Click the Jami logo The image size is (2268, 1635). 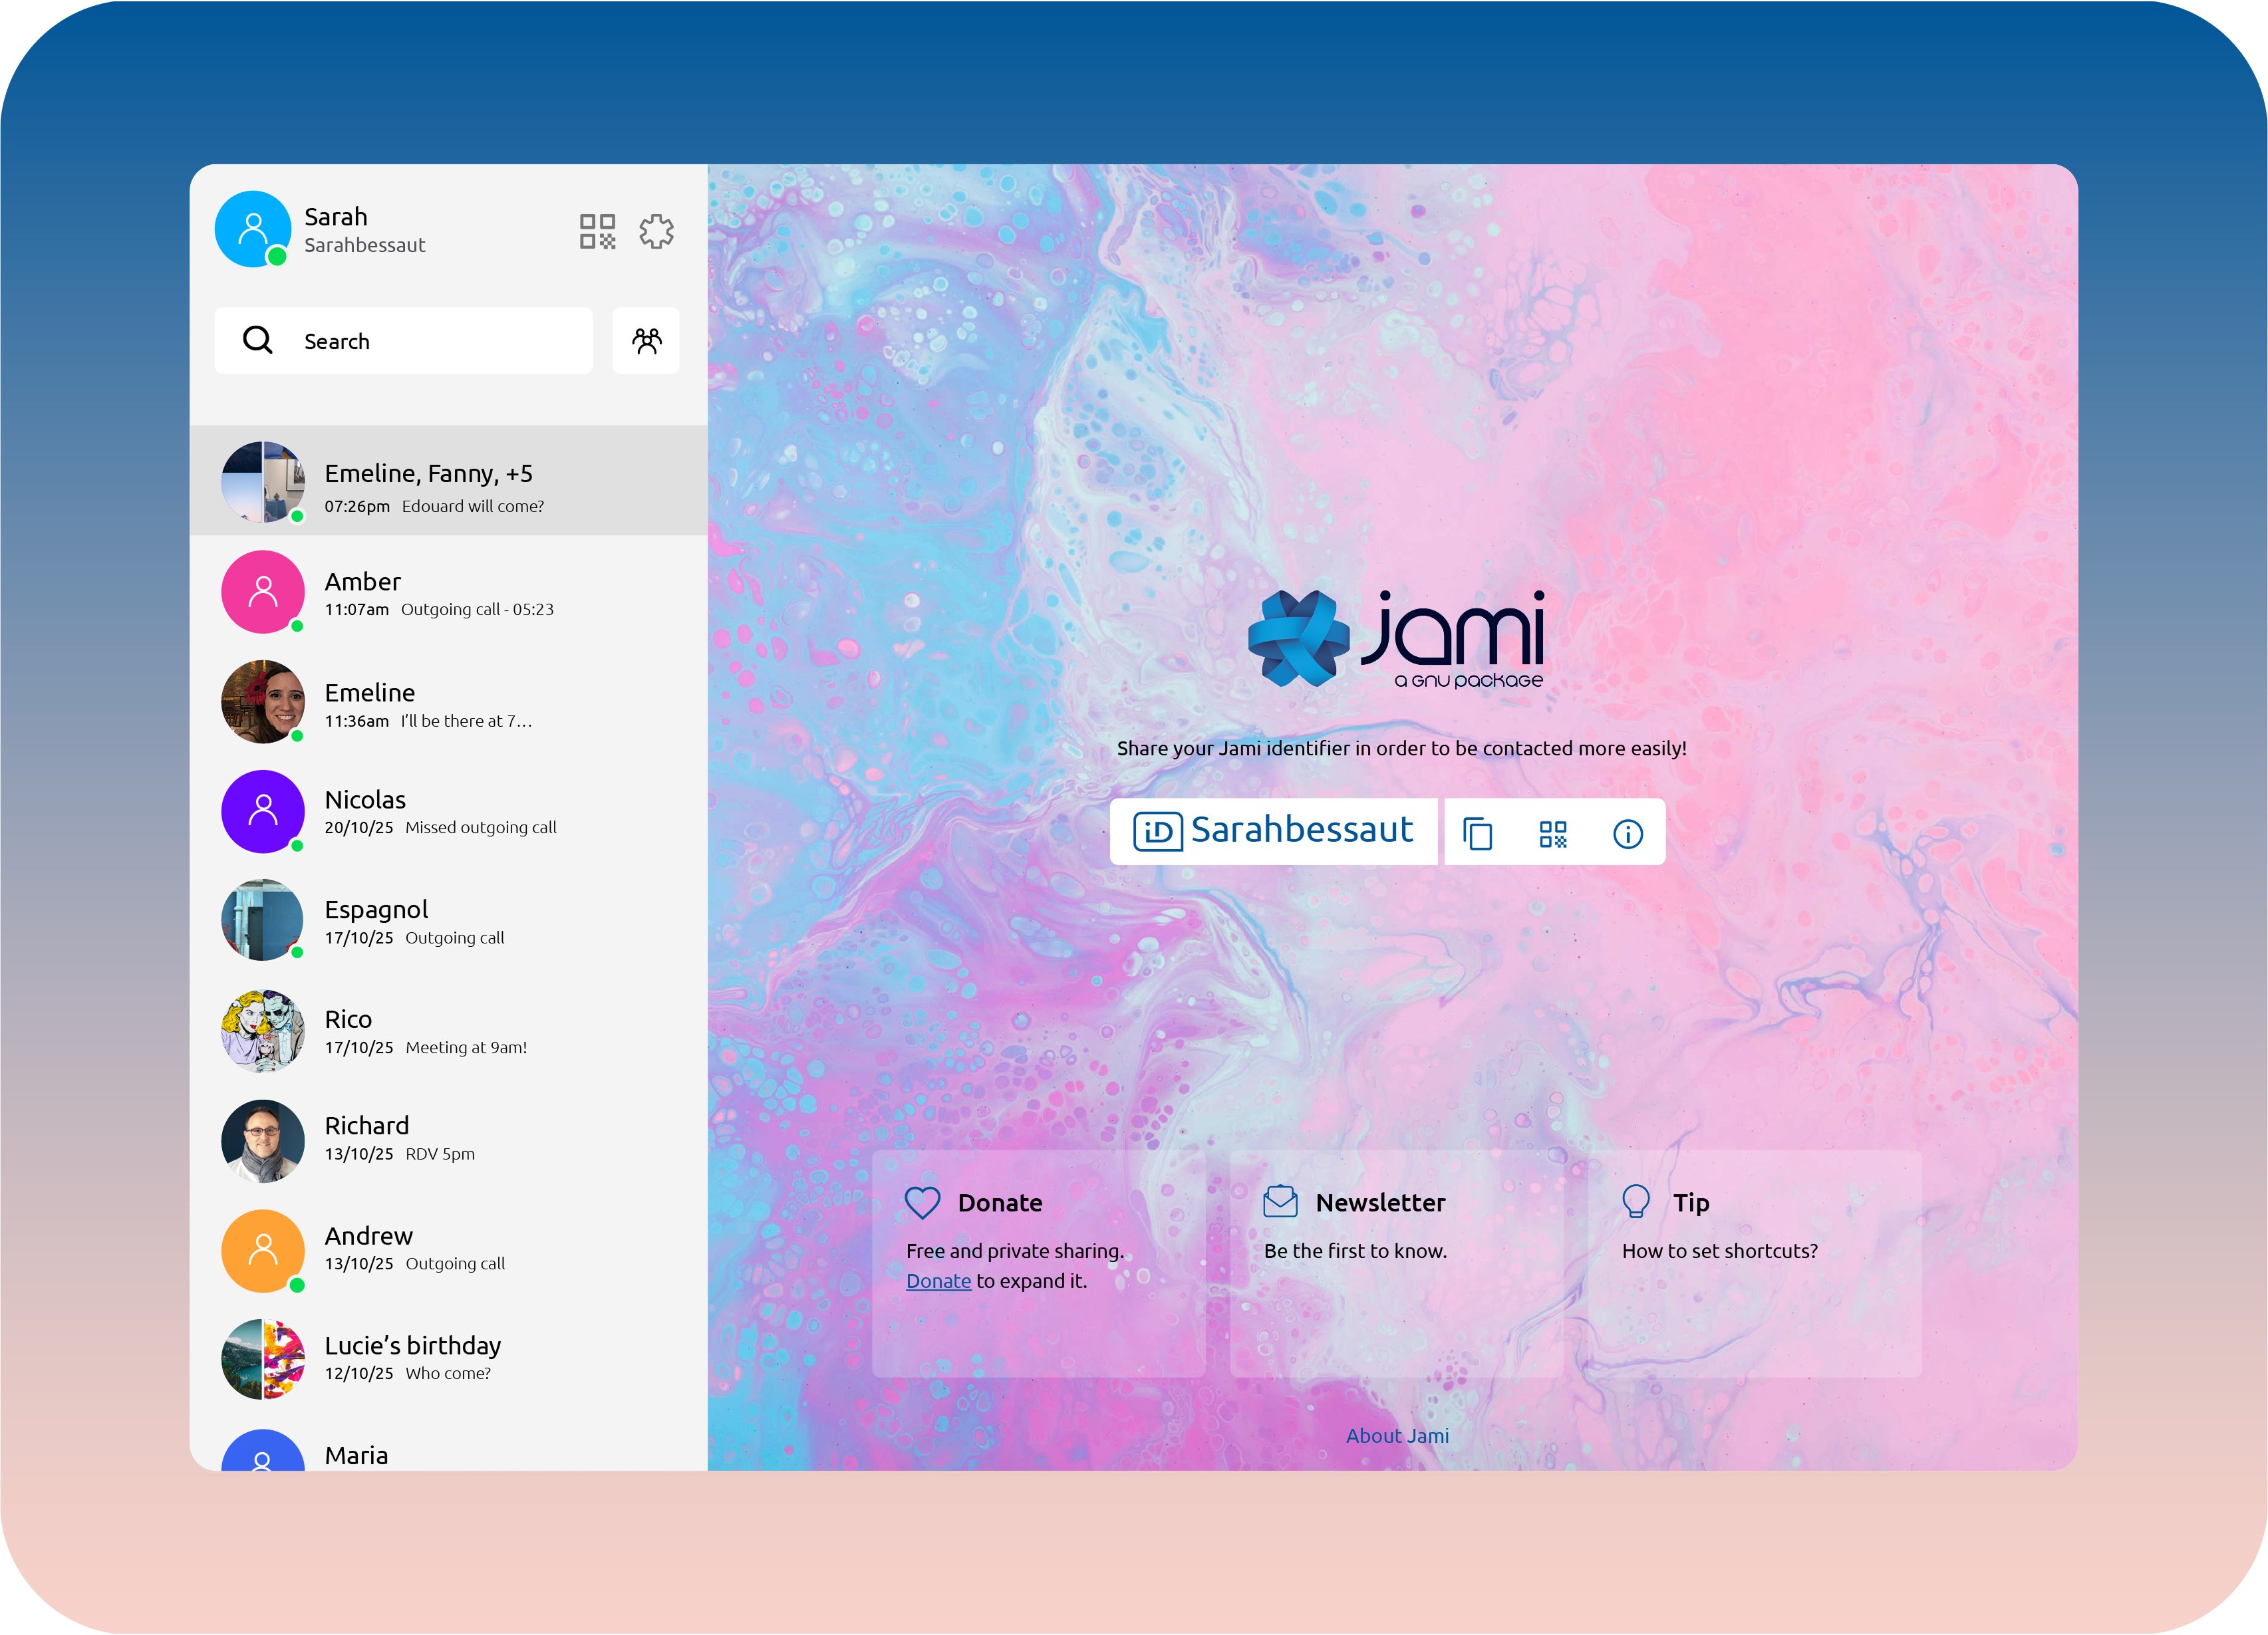(x=1396, y=639)
